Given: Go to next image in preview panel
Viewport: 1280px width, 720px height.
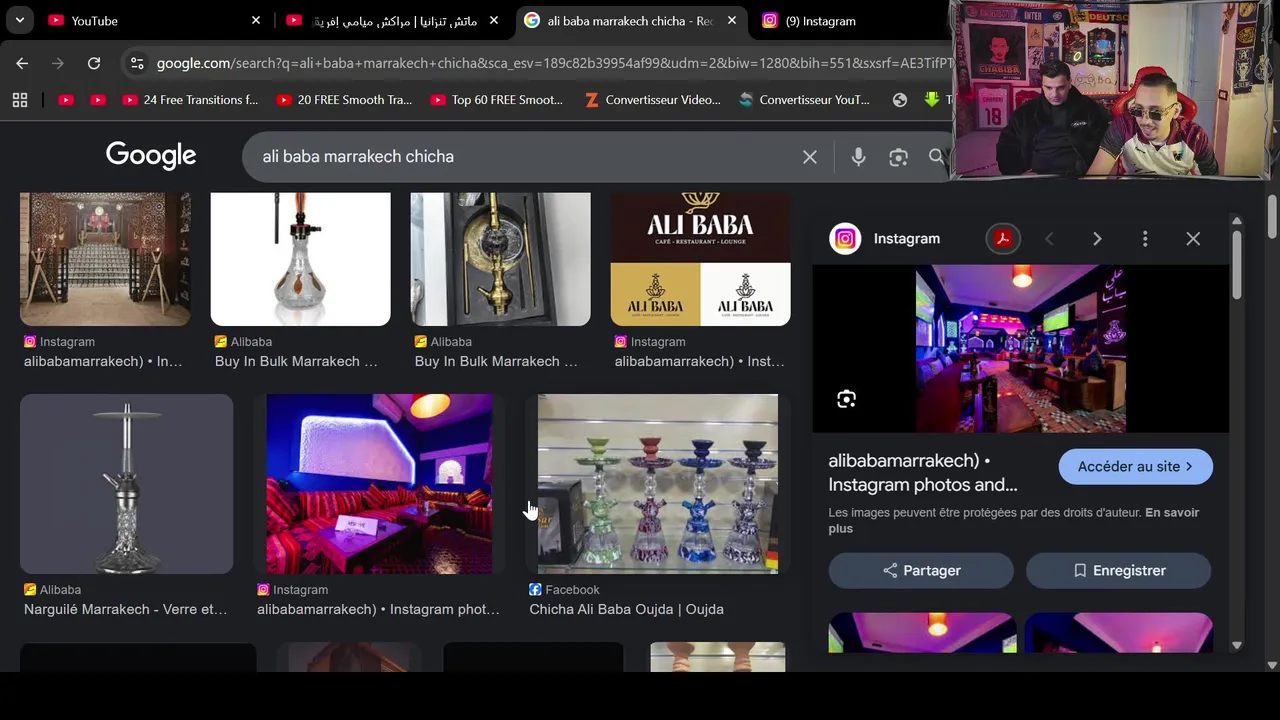Looking at the screenshot, I should [x=1097, y=239].
